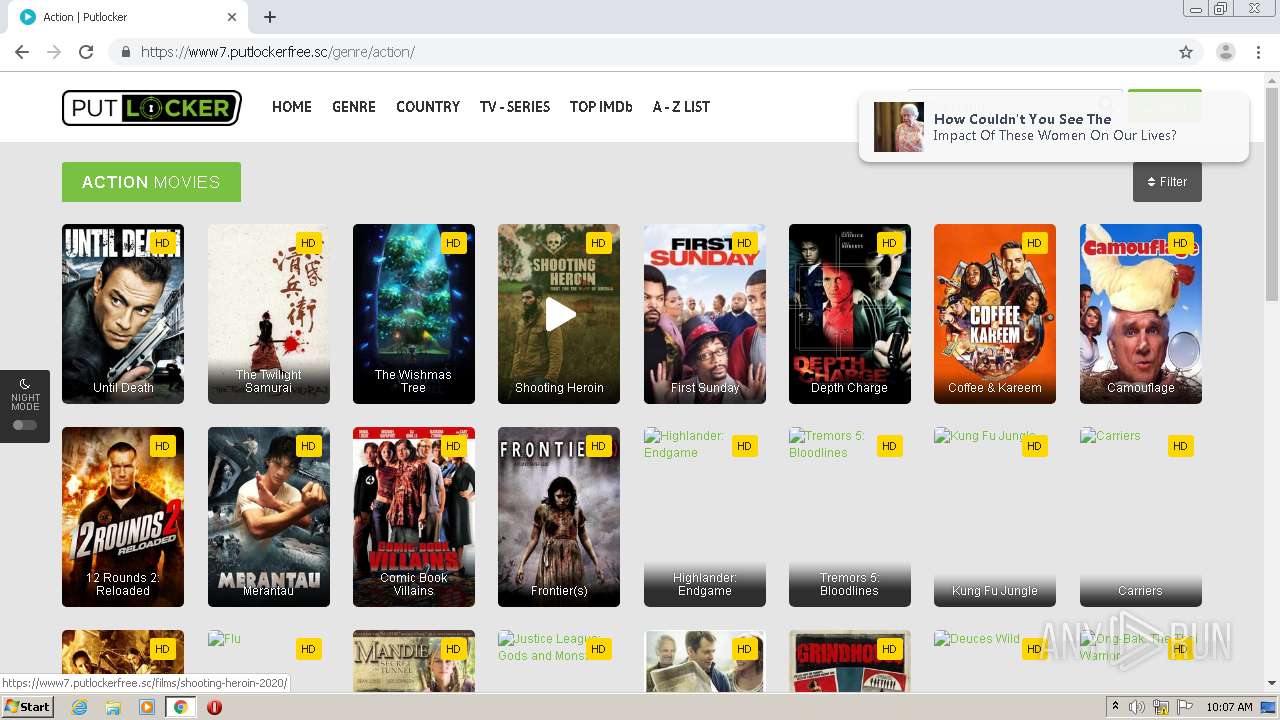The height and width of the screenshot is (720, 1280).
Task: Open The Twilight Samurai poster
Action: (x=269, y=314)
